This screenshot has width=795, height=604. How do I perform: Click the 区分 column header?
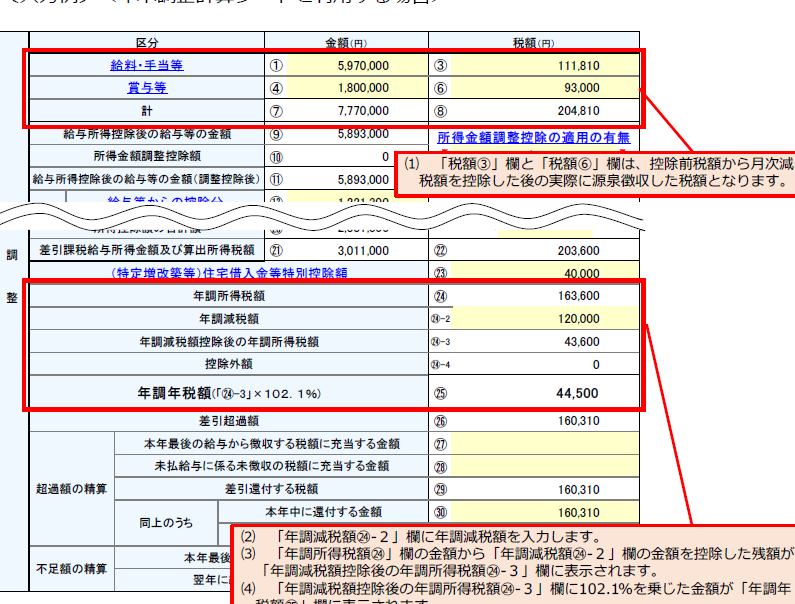(146, 43)
